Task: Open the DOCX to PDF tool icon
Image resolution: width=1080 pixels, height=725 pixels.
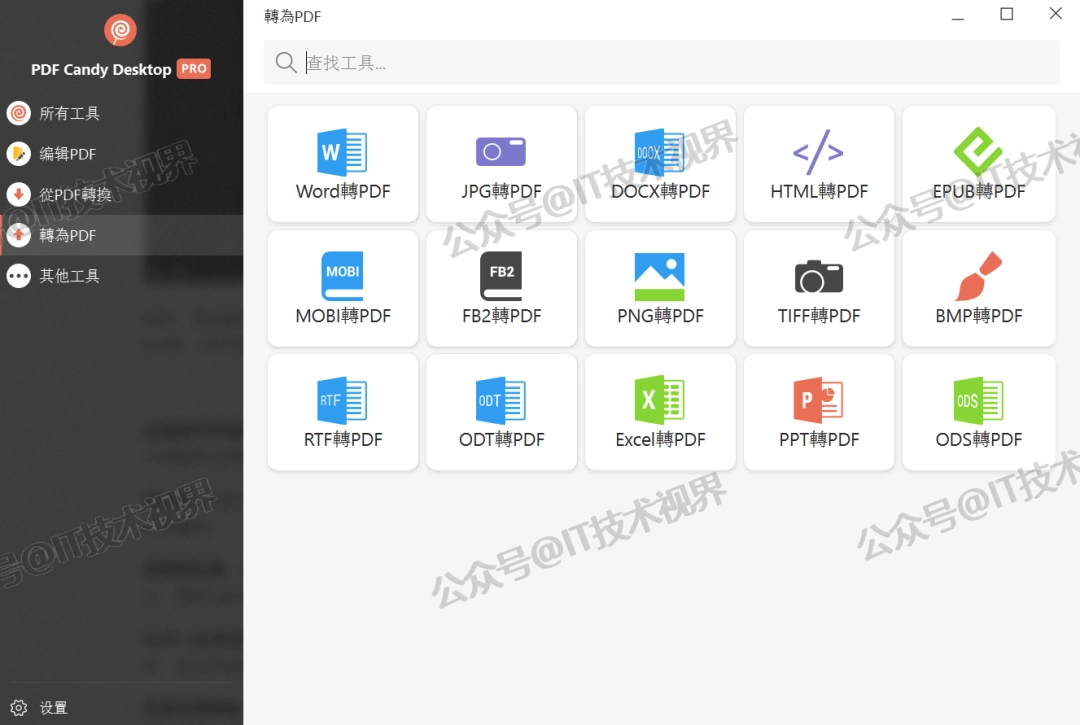Action: (x=659, y=151)
